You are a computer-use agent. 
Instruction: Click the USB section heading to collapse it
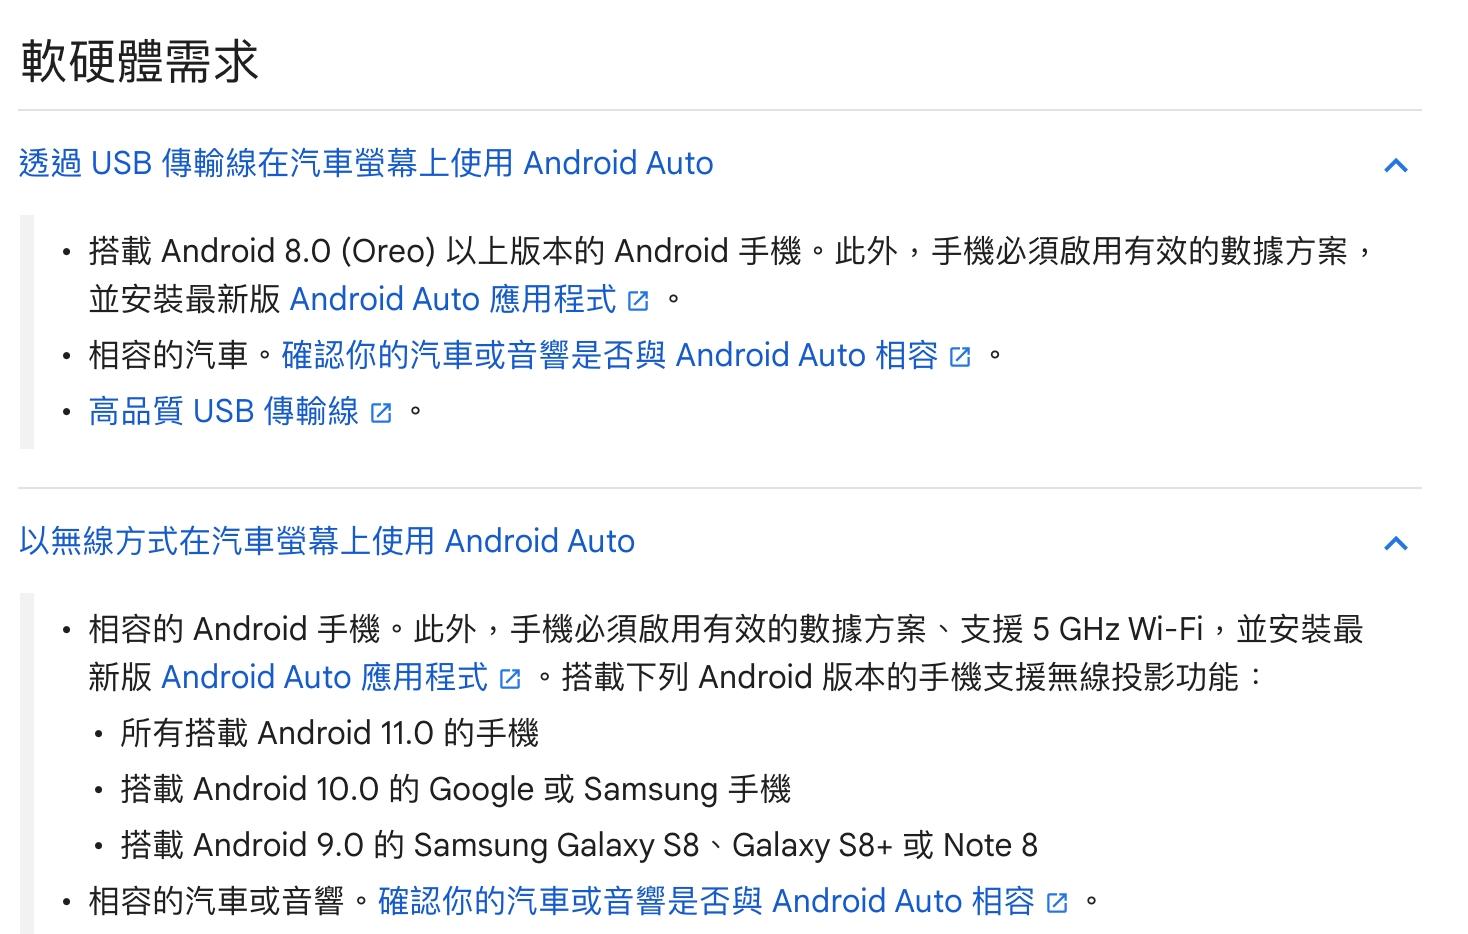(366, 163)
